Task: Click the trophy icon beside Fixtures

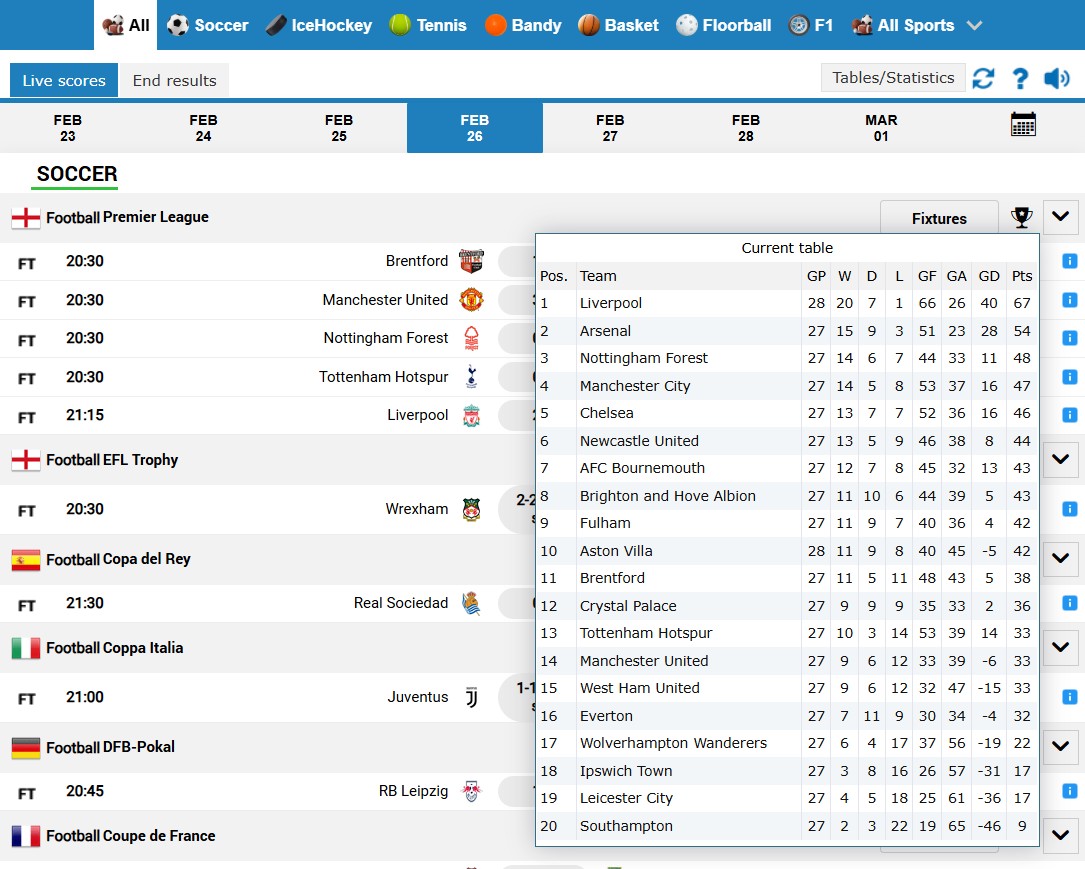Action: point(1022,217)
